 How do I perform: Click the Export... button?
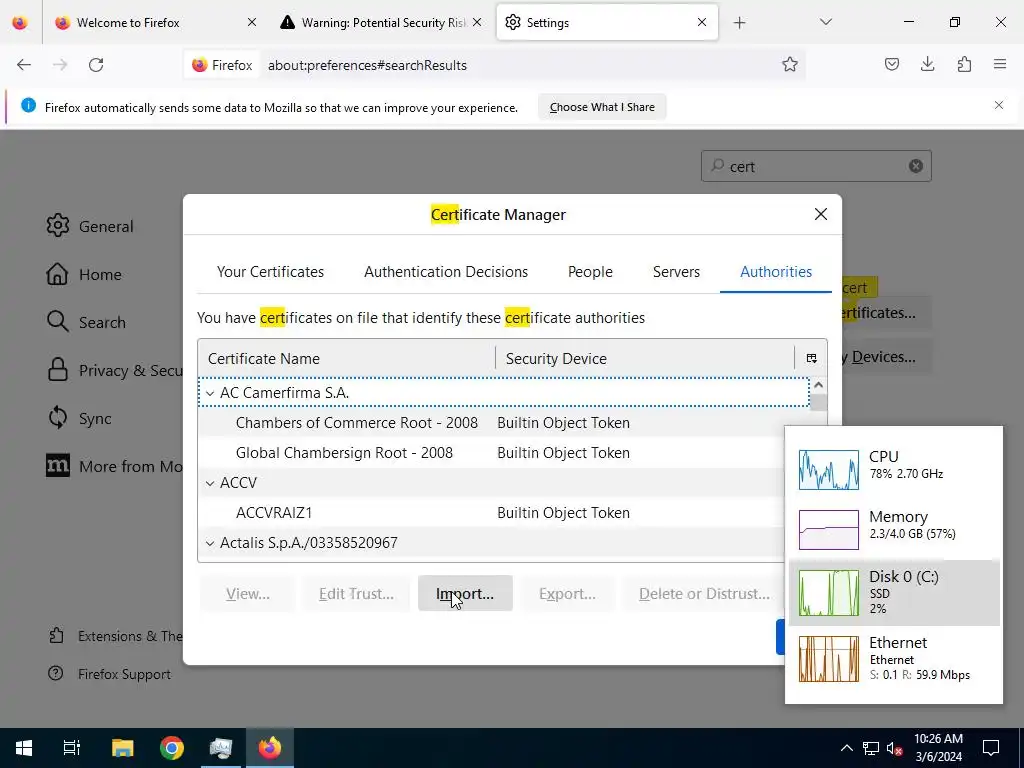(567, 594)
